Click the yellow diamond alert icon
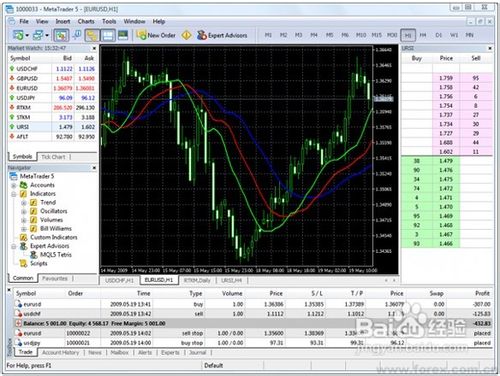The image size is (500, 376). [x=187, y=35]
